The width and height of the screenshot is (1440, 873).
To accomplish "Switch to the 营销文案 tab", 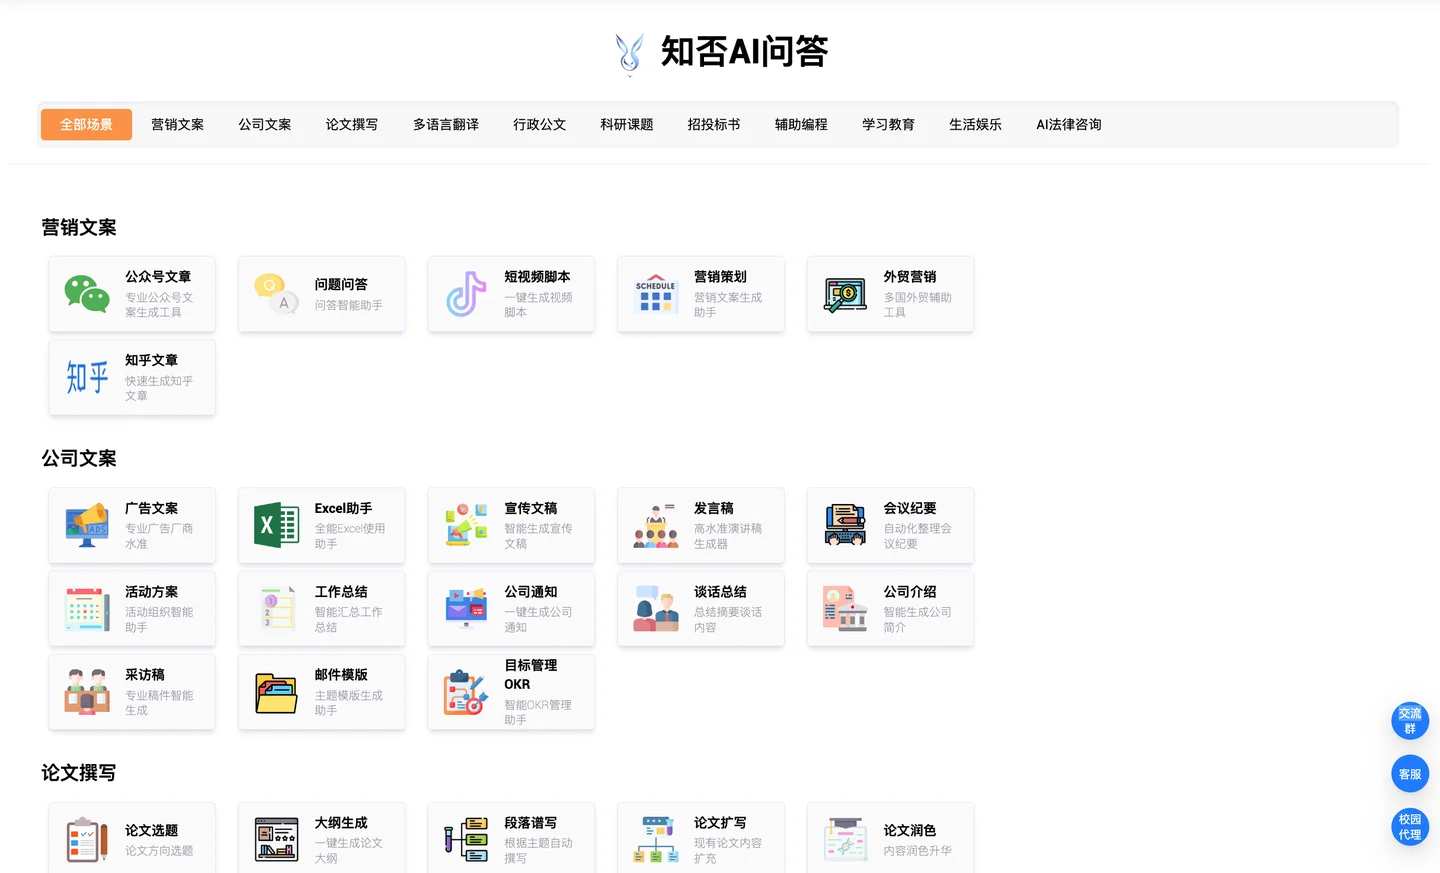I will [x=177, y=125].
